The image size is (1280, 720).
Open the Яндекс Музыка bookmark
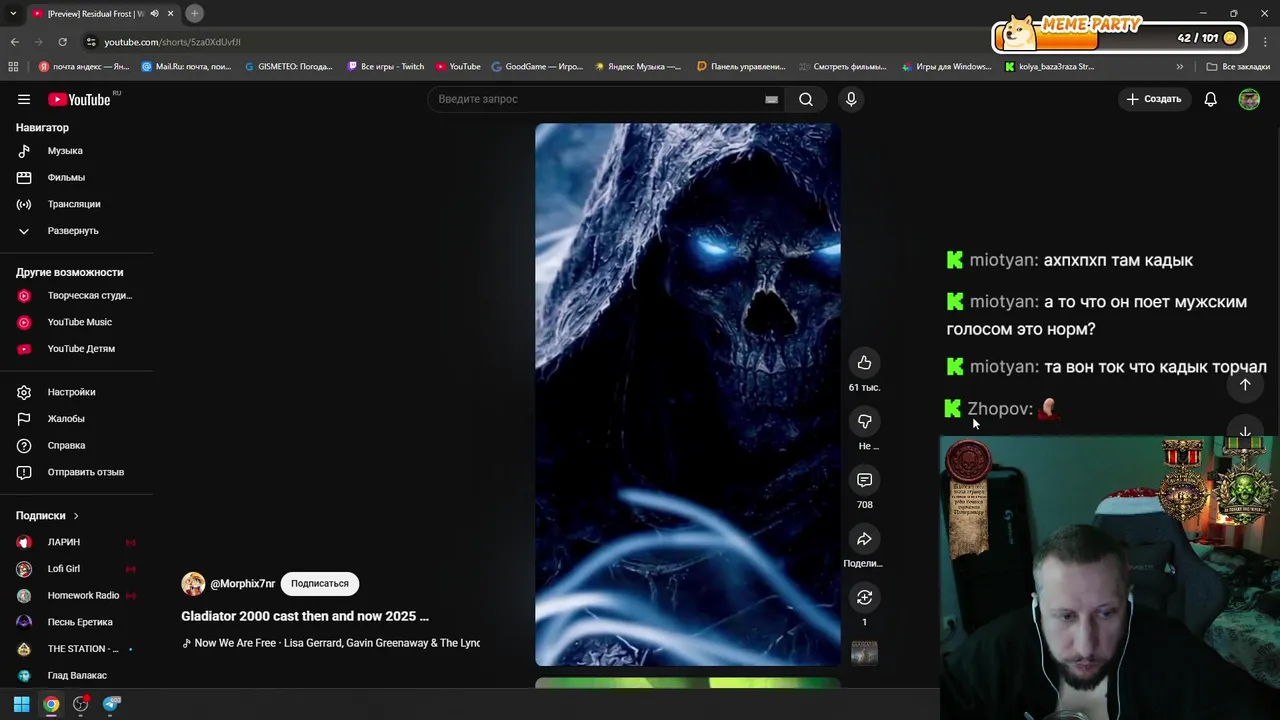pos(638,67)
